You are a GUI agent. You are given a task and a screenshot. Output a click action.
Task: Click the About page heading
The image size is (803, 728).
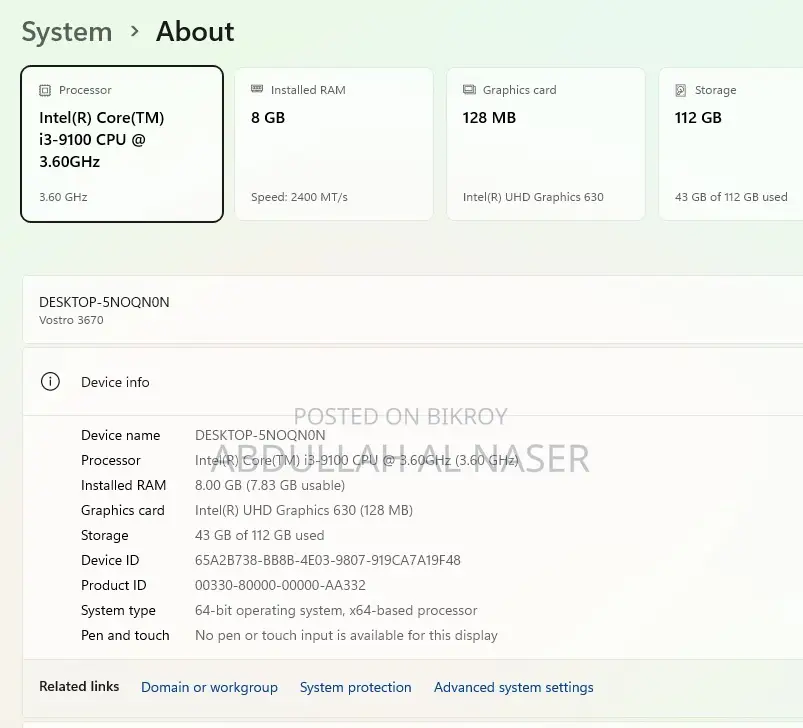tap(195, 32)
